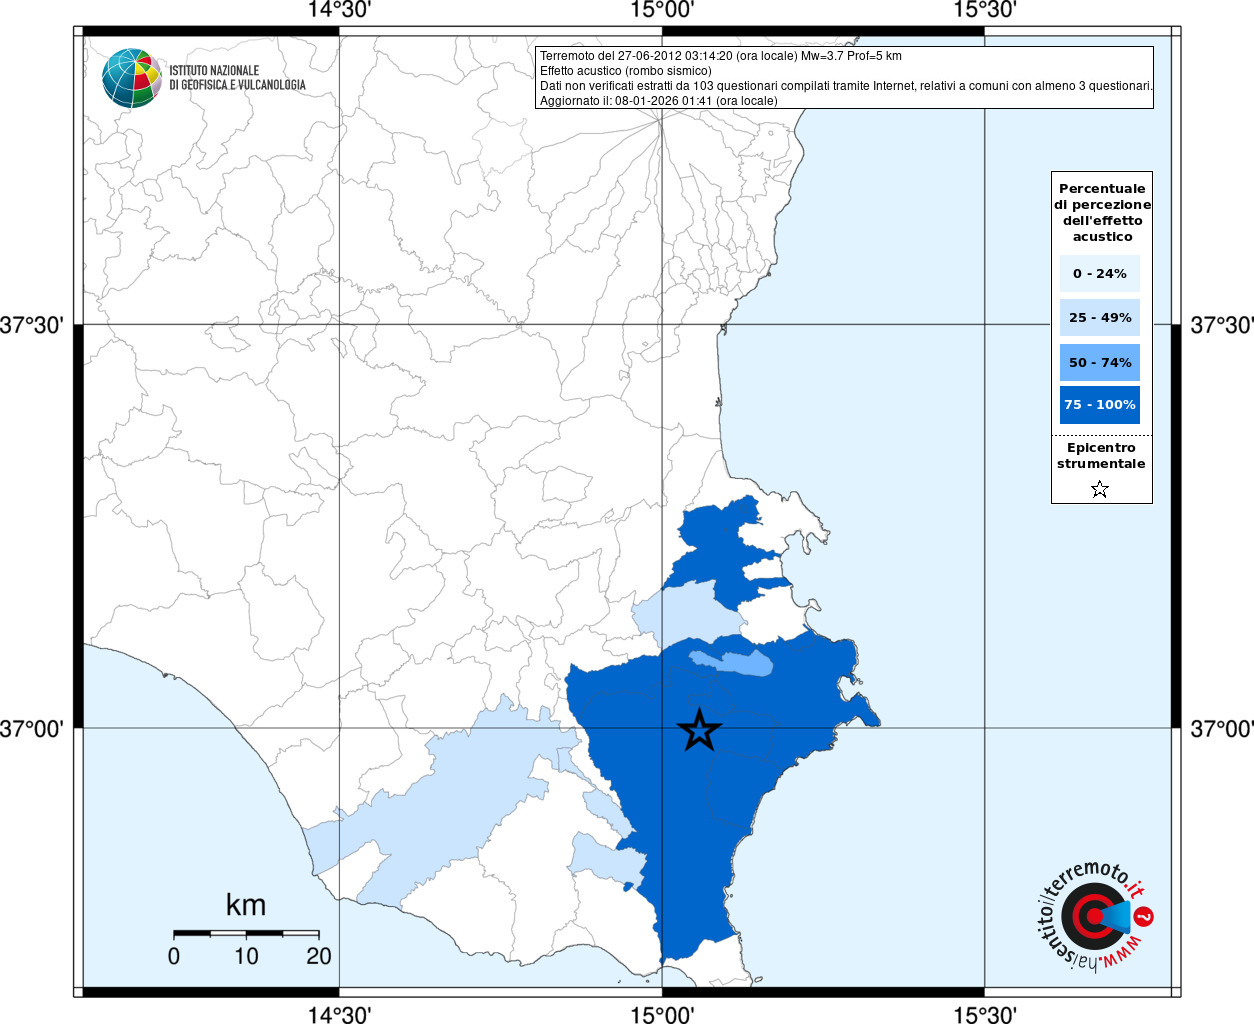Click the black and white scale bar
This screenshot has width=1254, height=1024.
click(246, 934)
